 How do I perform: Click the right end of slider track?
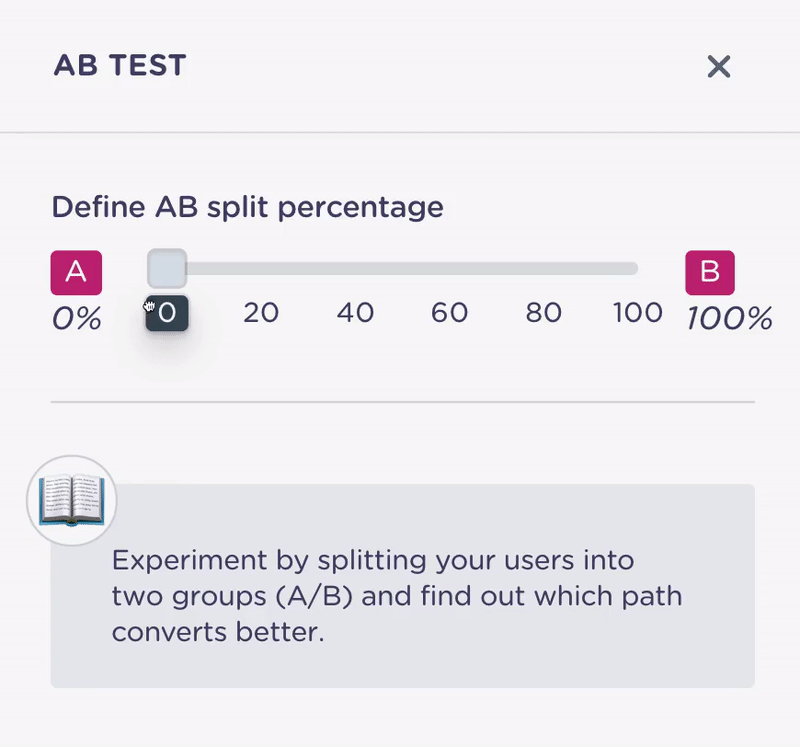[x=634, y=268]
